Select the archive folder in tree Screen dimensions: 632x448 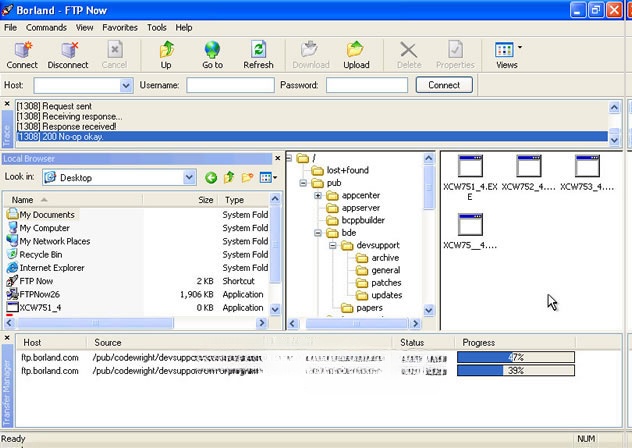click(x=378, y=258)
